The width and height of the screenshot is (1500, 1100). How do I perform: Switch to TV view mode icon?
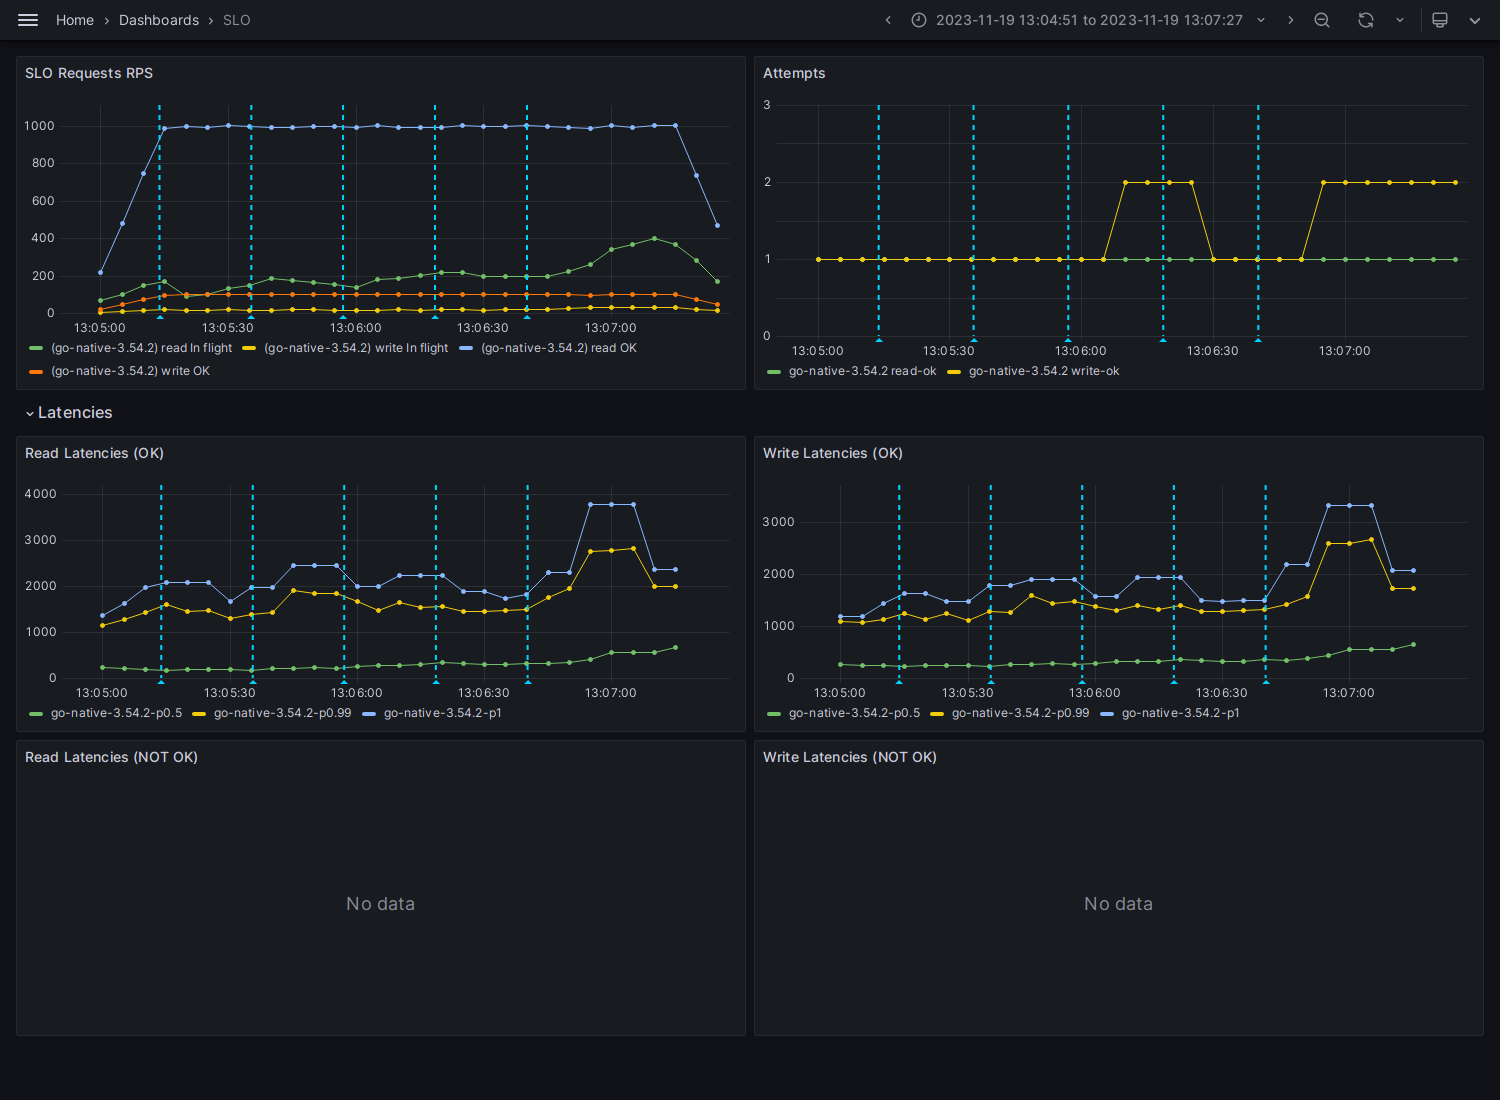pos(1440,20)
